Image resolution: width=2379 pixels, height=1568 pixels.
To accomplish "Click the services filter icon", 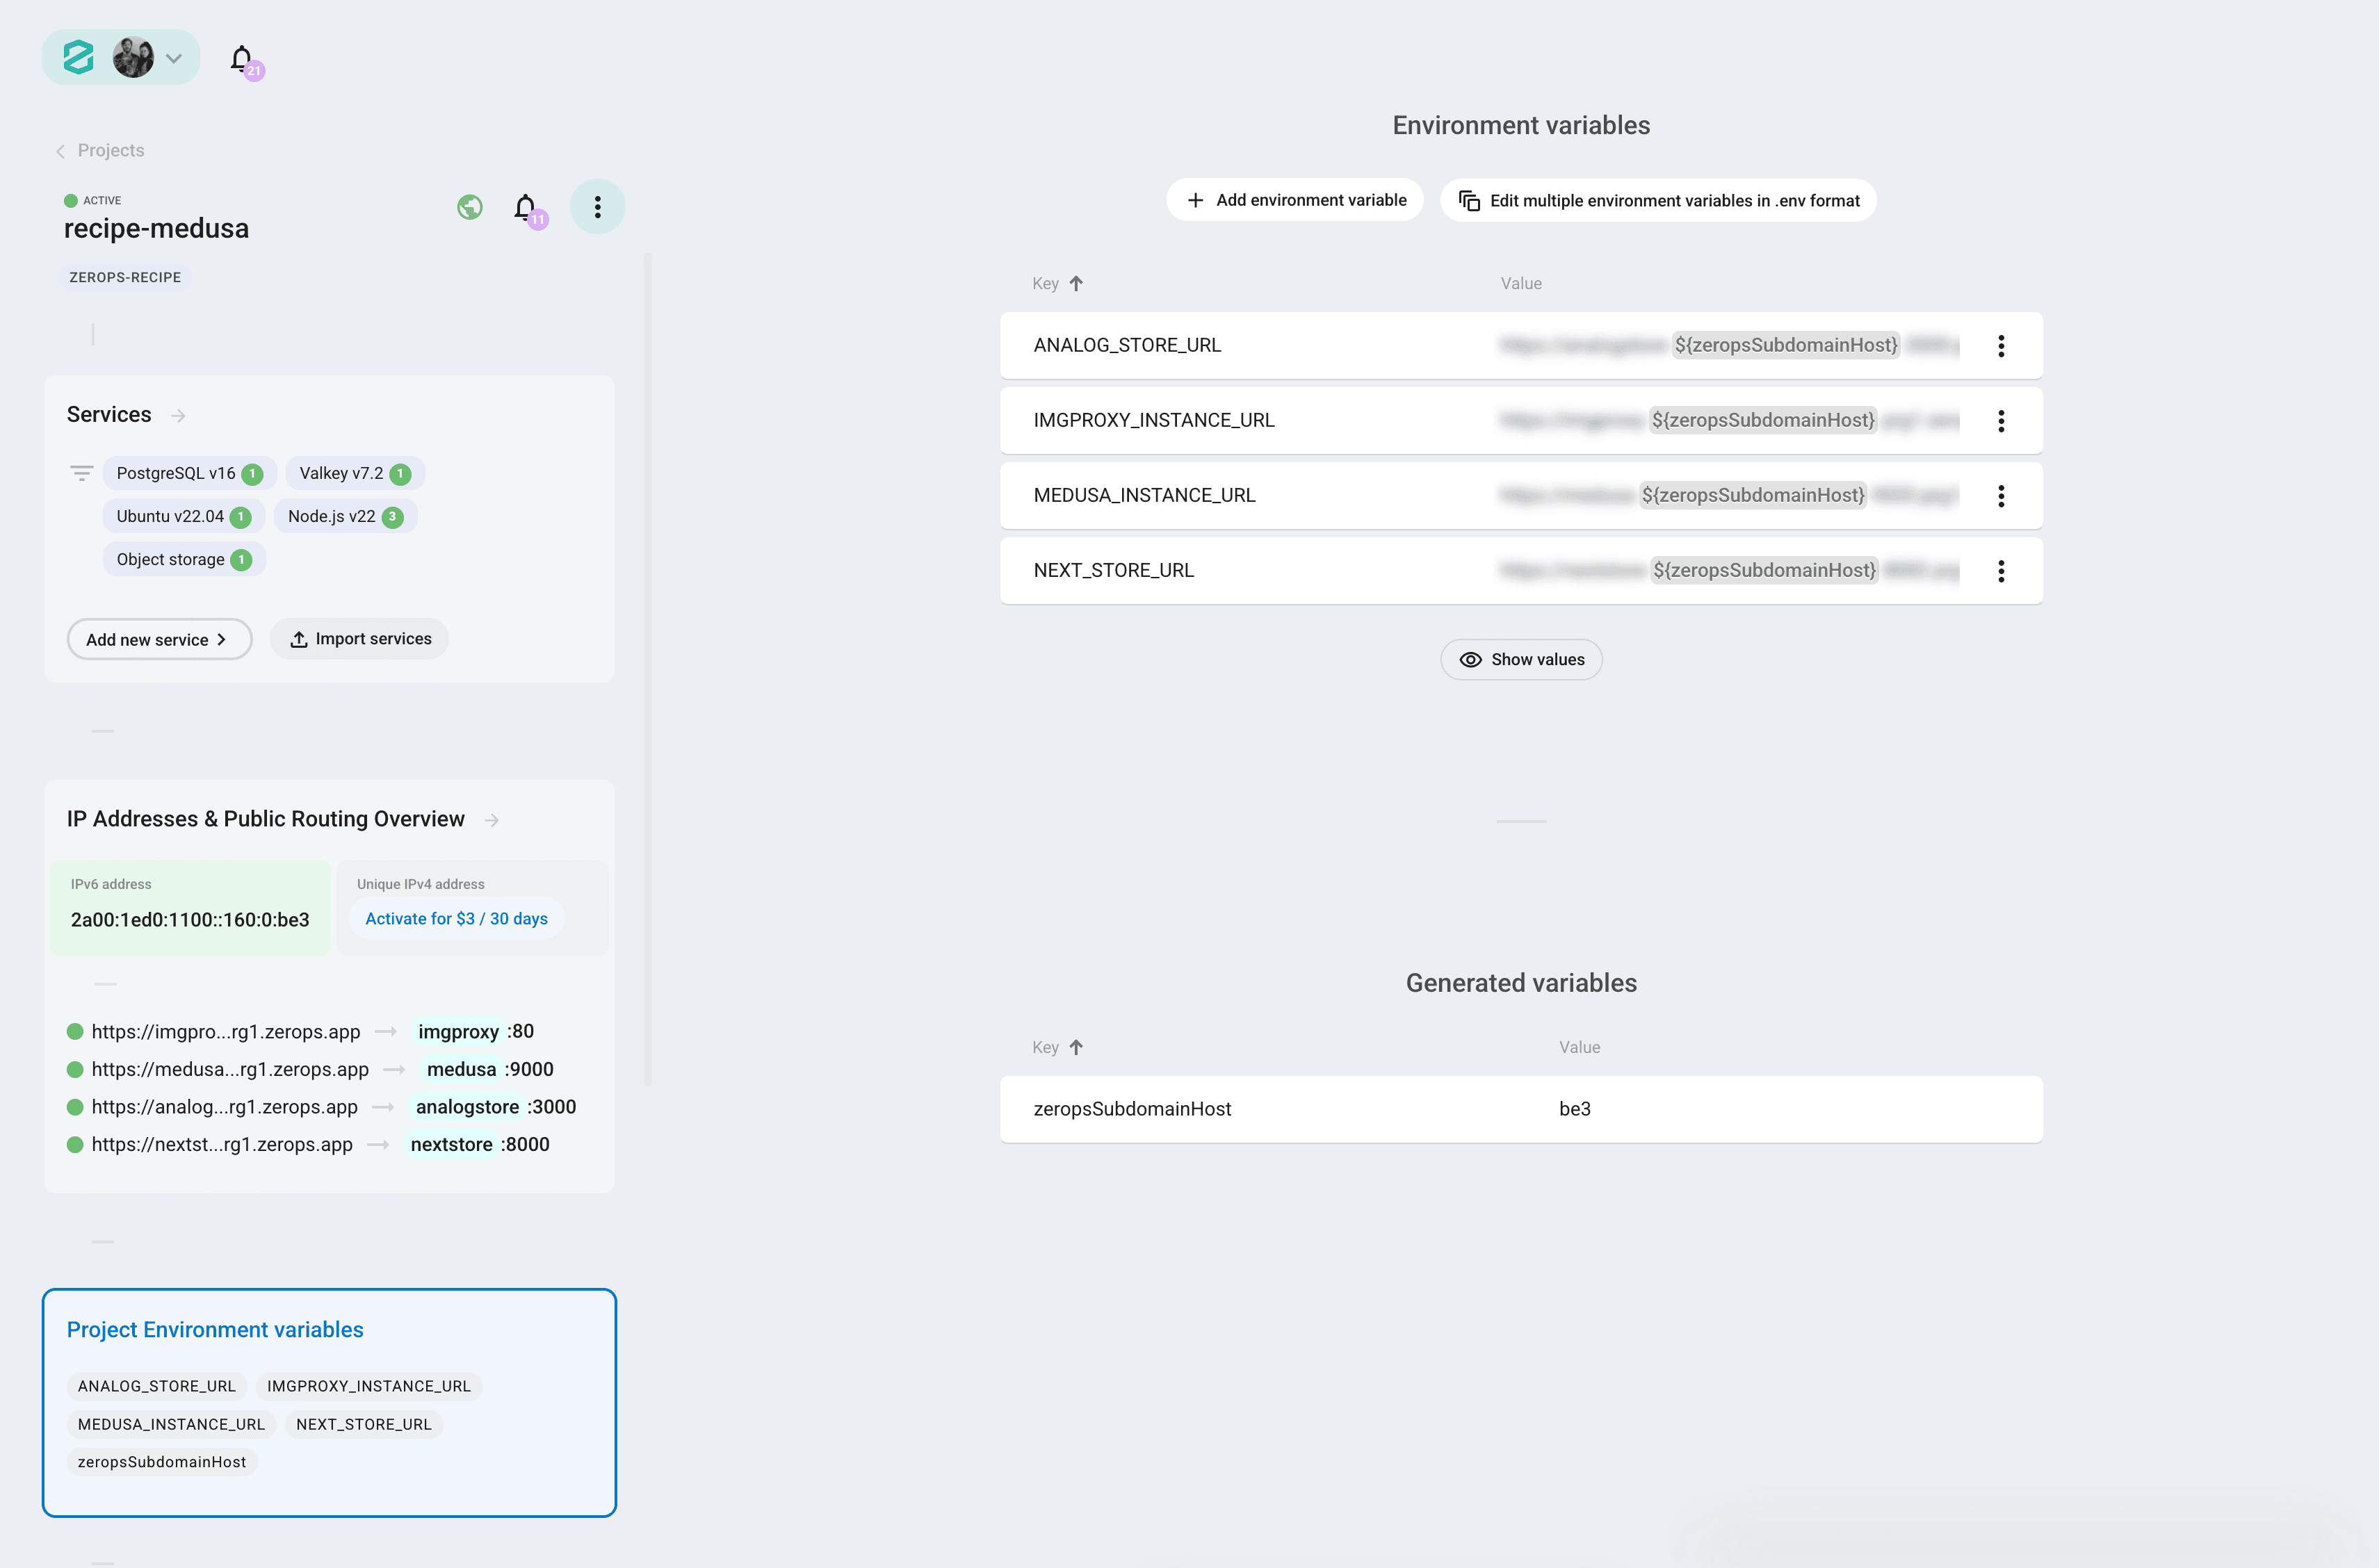I will pos(81,473).
